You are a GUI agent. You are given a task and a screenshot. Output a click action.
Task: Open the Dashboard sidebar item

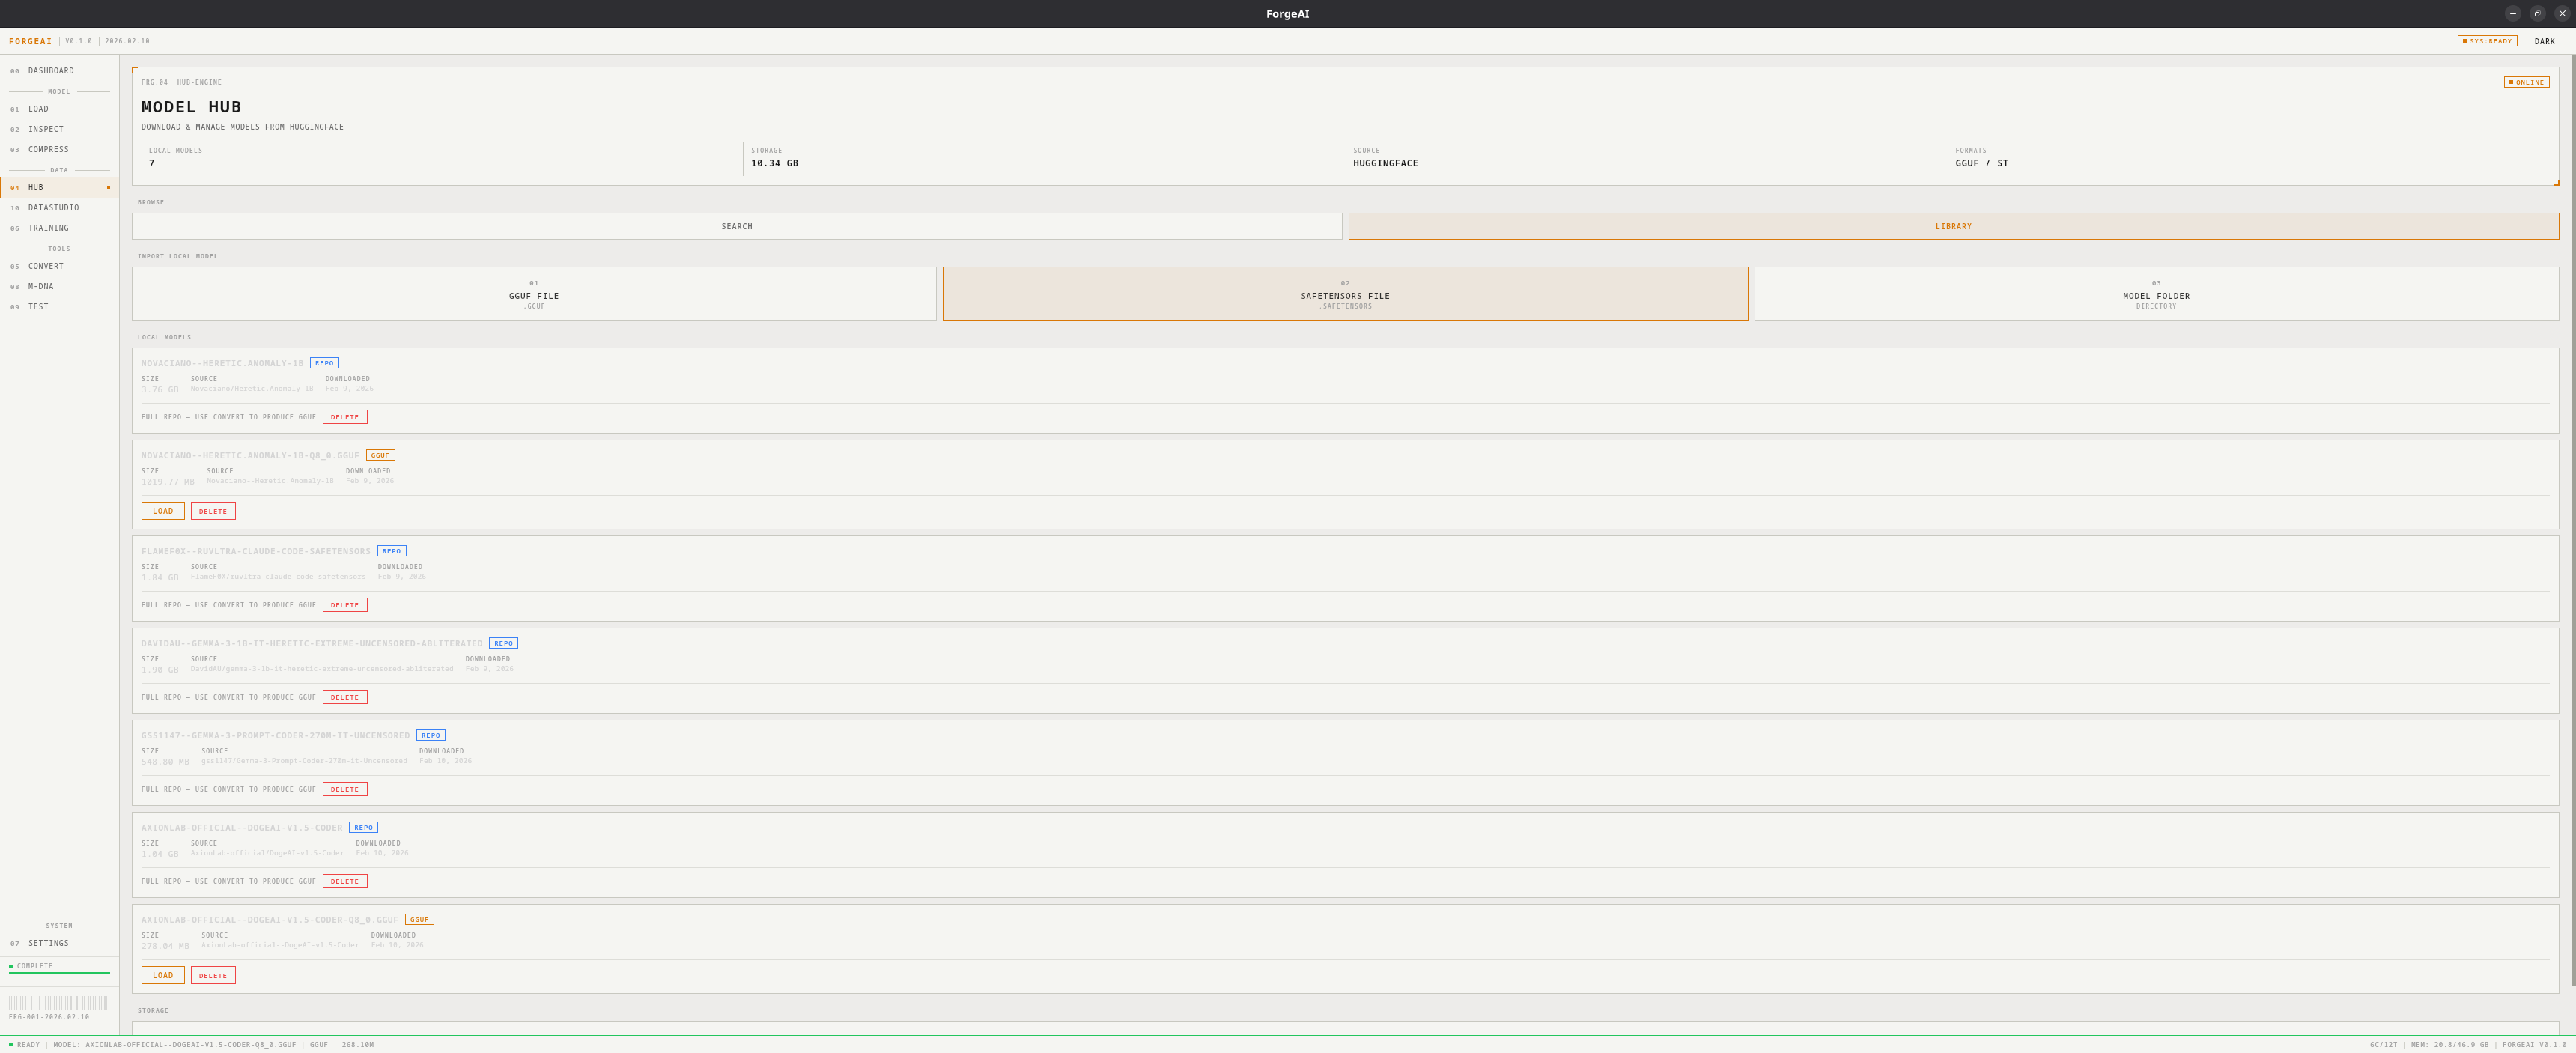point(50,71)
